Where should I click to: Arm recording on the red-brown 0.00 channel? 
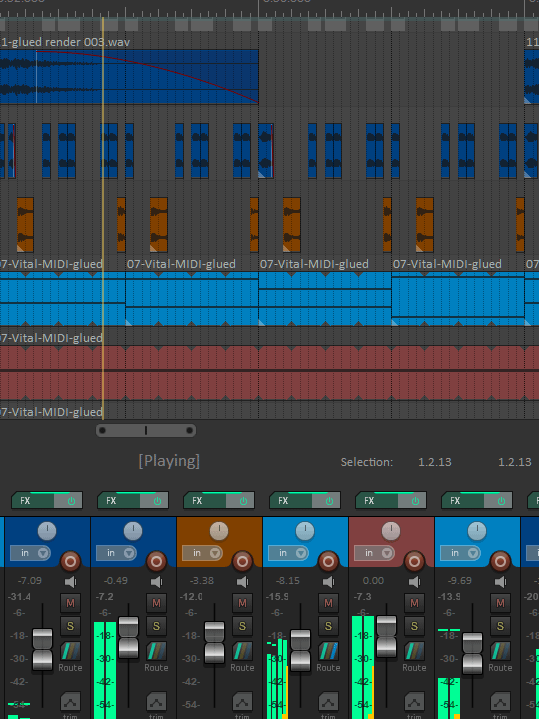pyautogui.click(x=414, y=561)
